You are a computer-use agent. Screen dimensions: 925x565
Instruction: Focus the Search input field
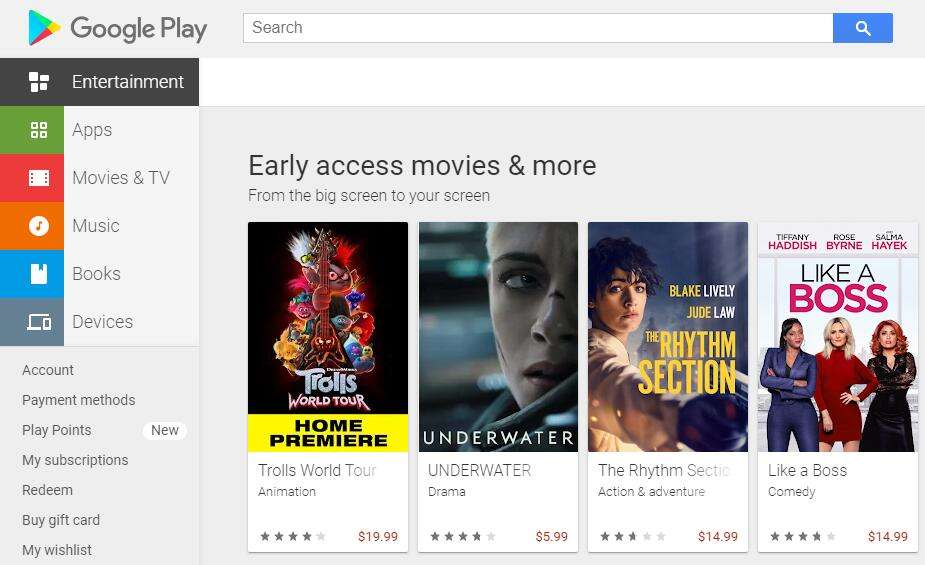pos(537,28)
